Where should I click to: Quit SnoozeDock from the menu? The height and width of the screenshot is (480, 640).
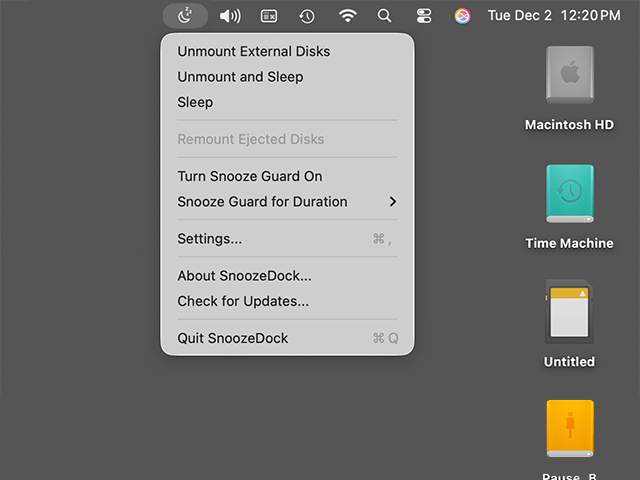coord(287,338)
